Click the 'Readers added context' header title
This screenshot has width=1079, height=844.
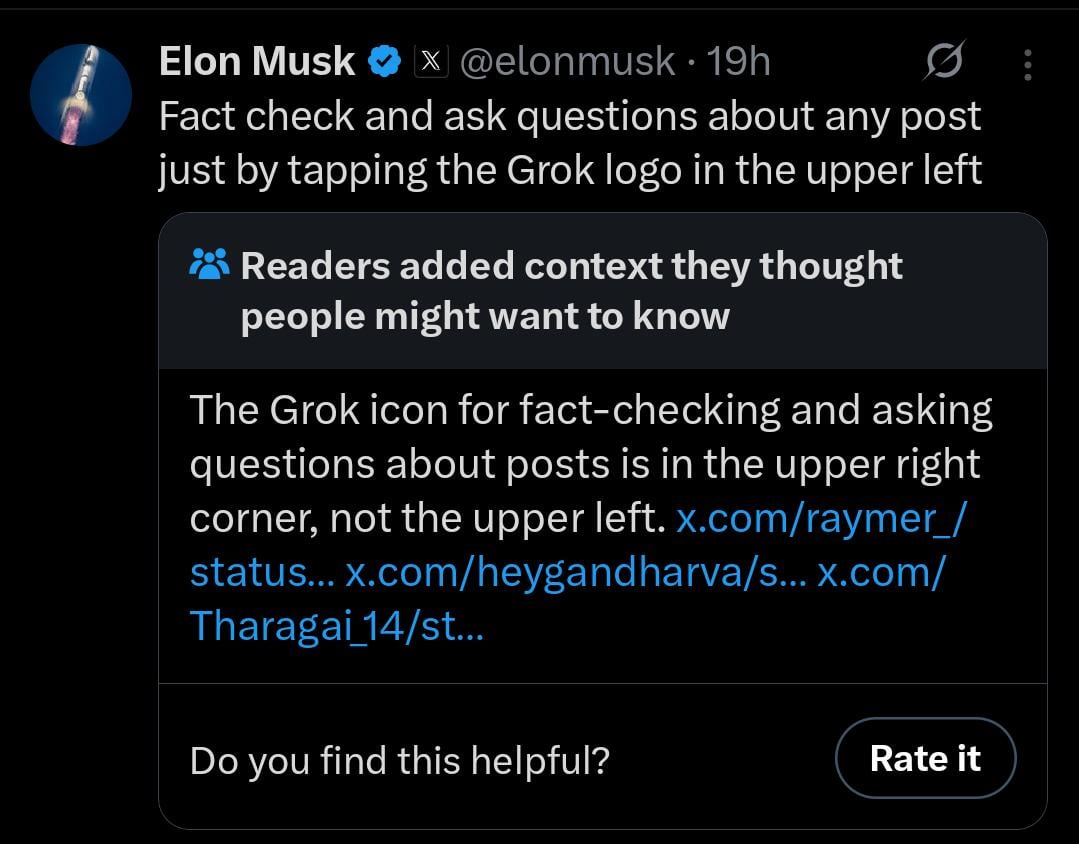click(x=571, y=291)
